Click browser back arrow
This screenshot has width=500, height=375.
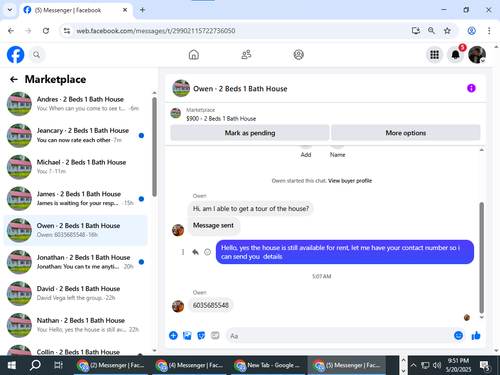[11, 31]
